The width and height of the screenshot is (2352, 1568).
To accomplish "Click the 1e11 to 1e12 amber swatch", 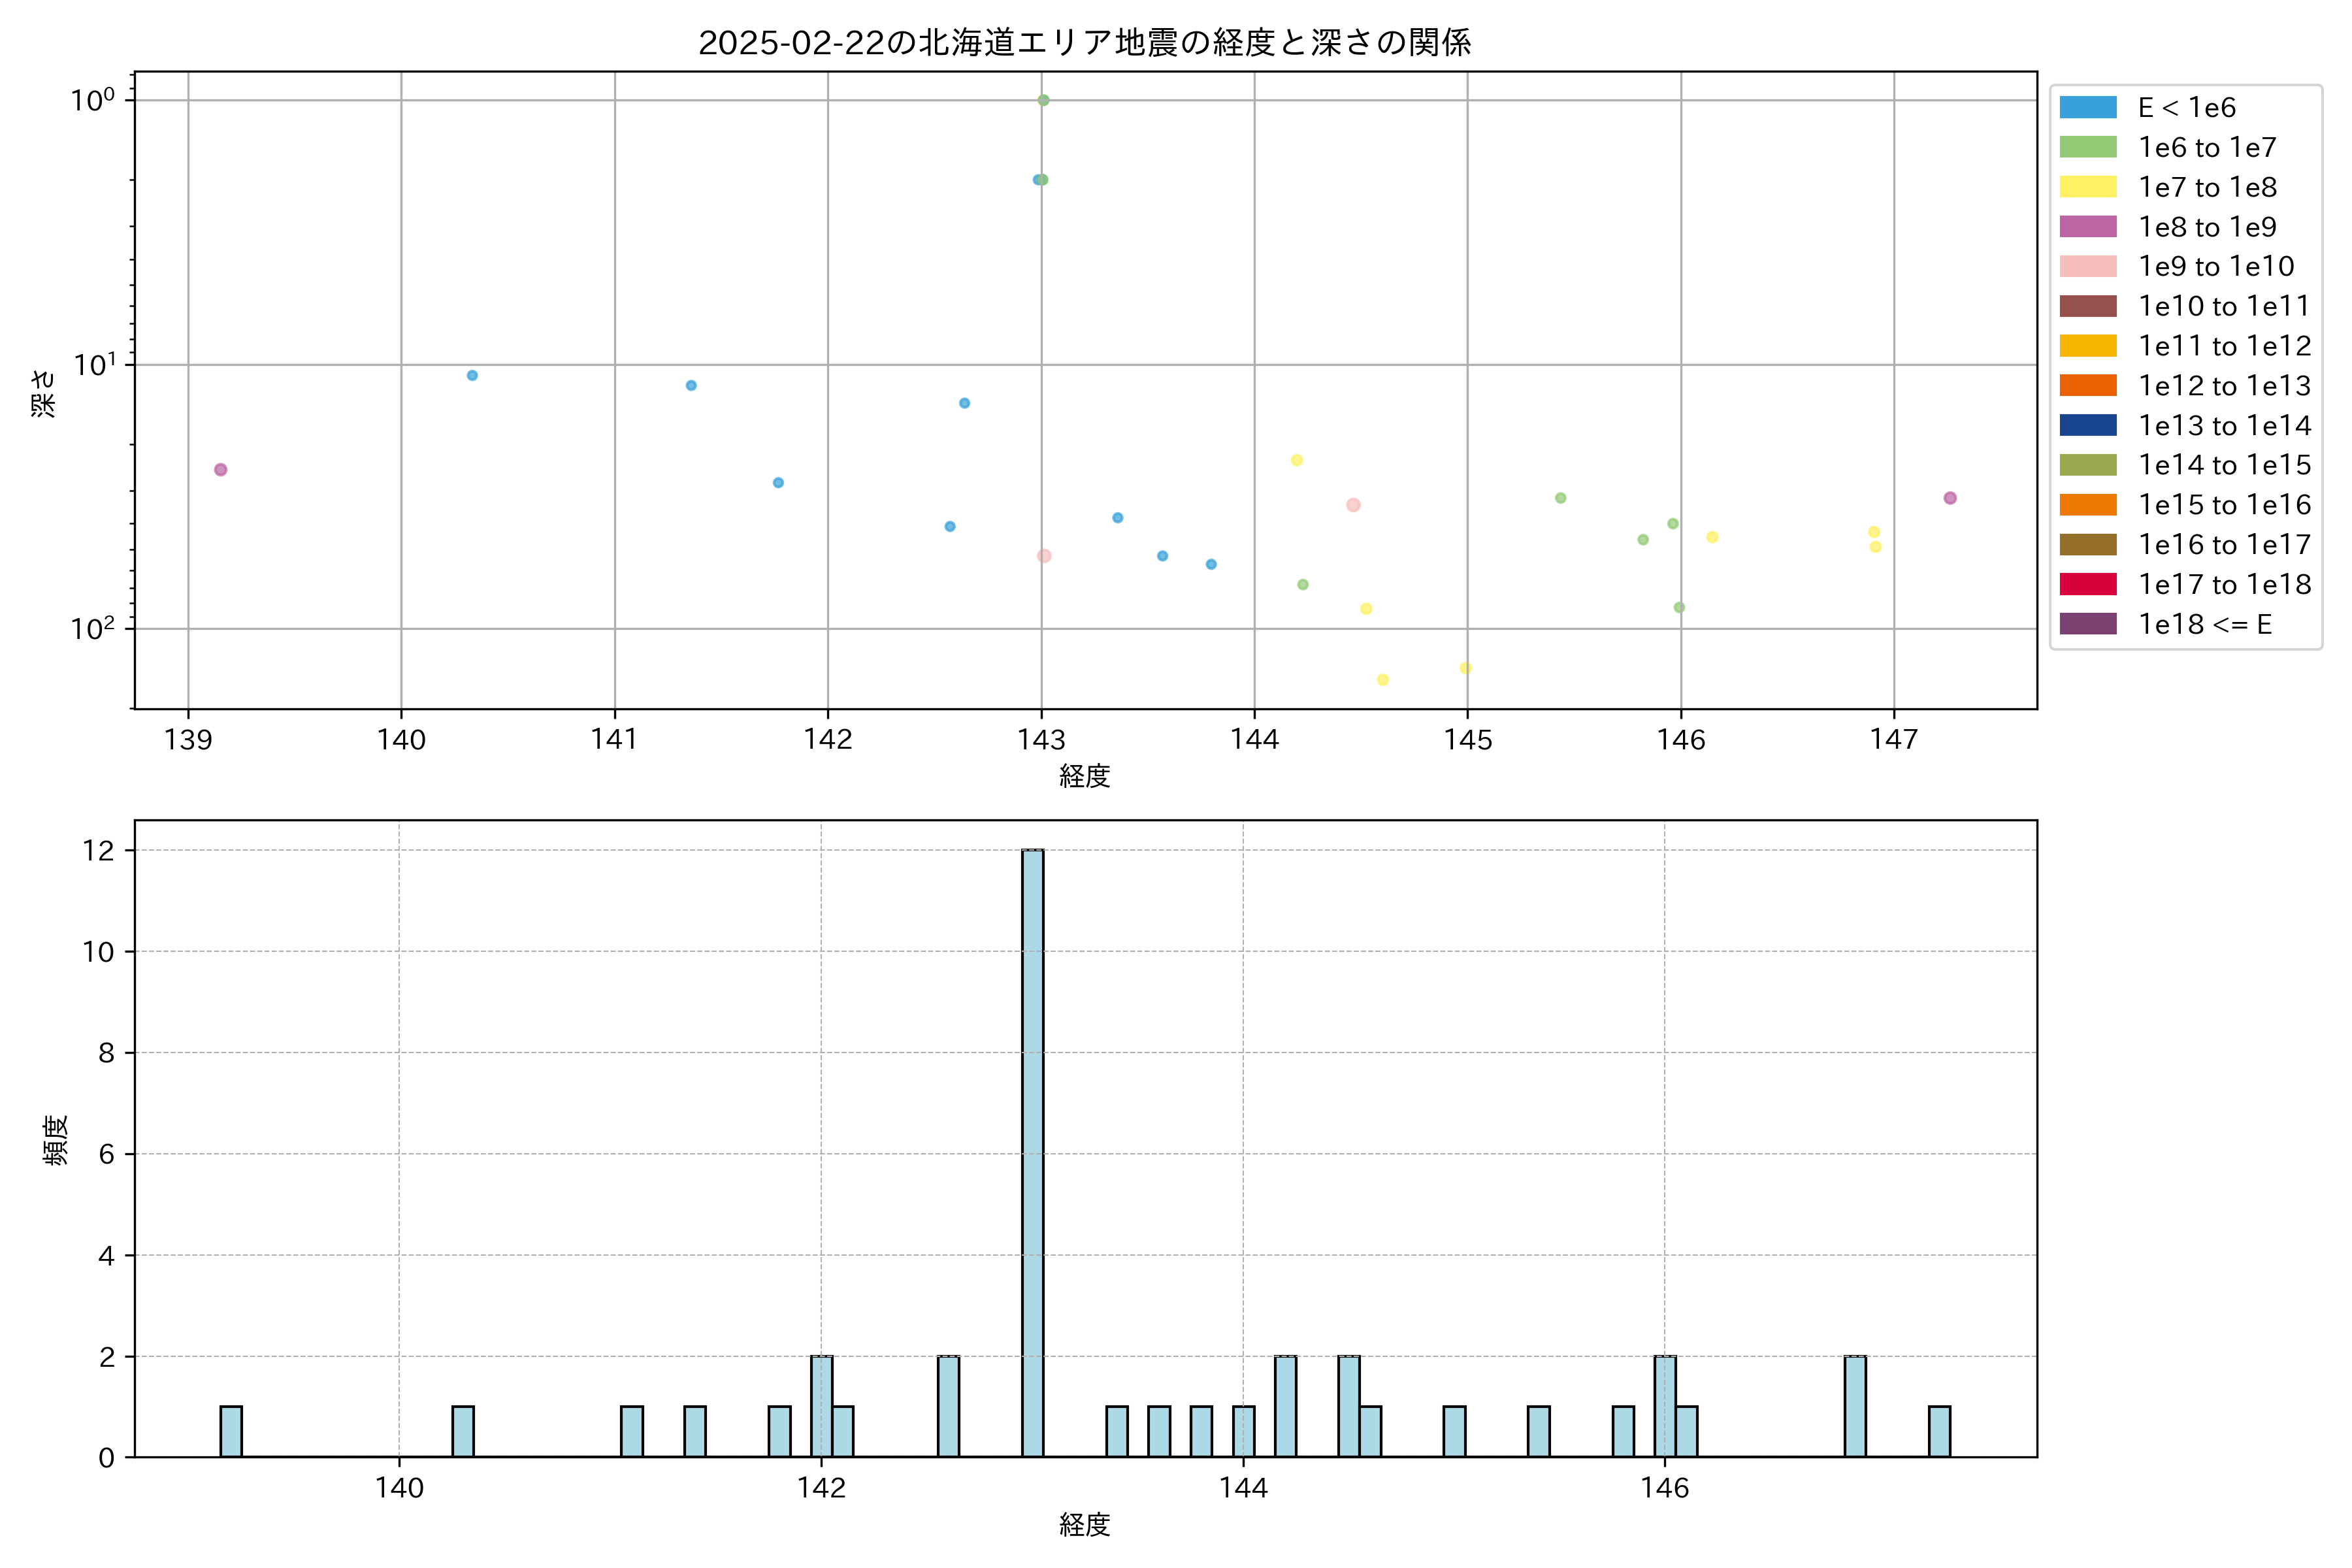I will [2088, 346].
